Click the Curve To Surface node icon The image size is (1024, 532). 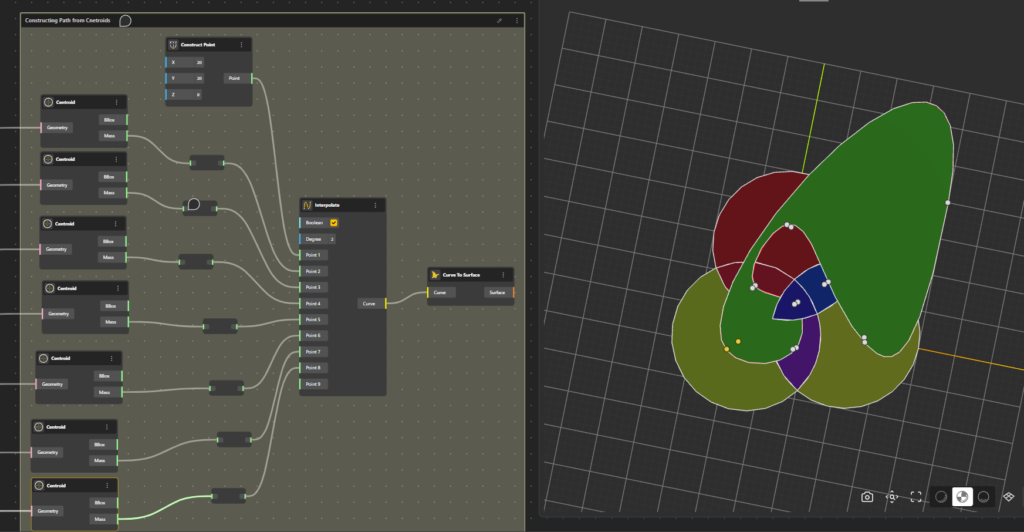tap(434, 273)
